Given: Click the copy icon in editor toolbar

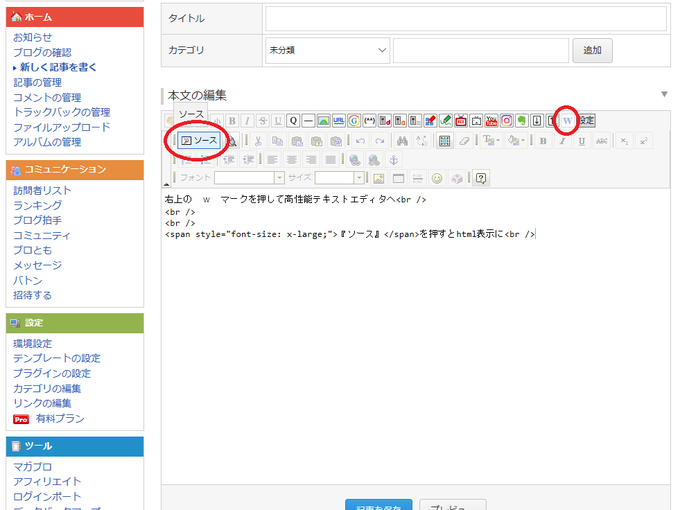Looking at the screenshot, I should click(278, 141).
